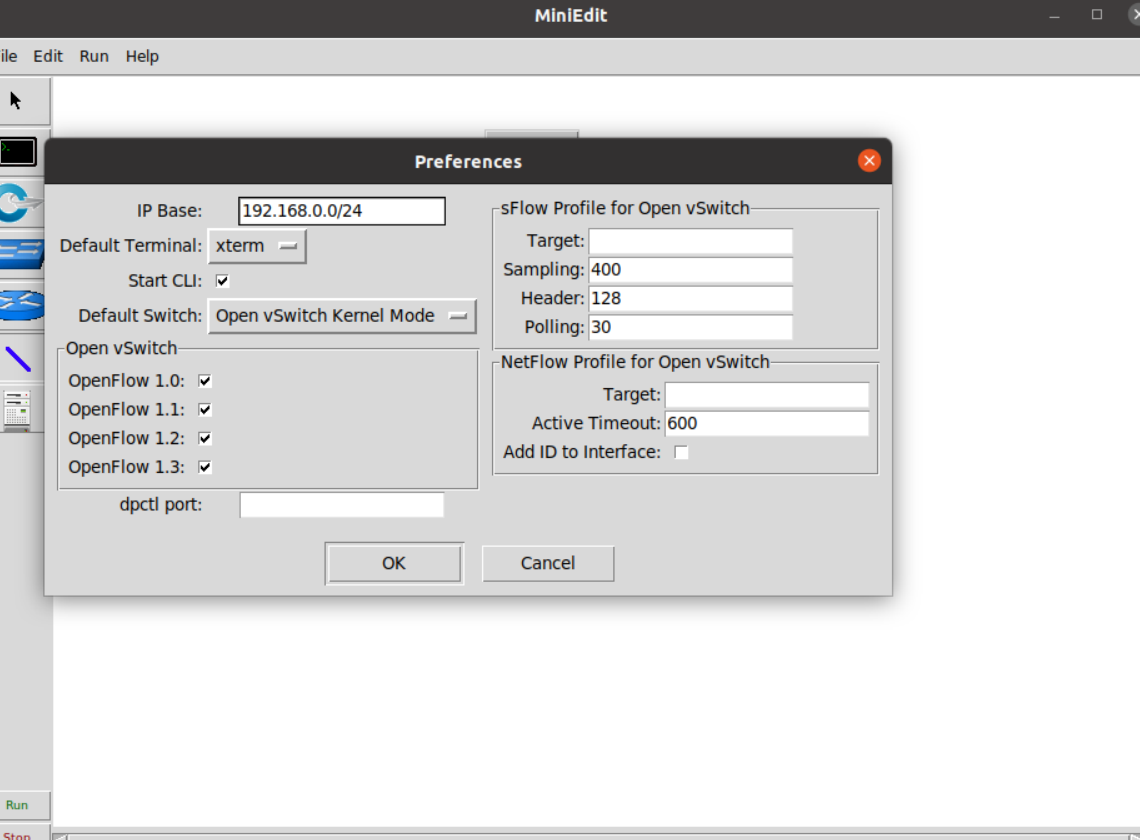Viewport: 1140px width, 840px height.
Task: Close the Preferences dialog with red X
Action: [869, 161]
